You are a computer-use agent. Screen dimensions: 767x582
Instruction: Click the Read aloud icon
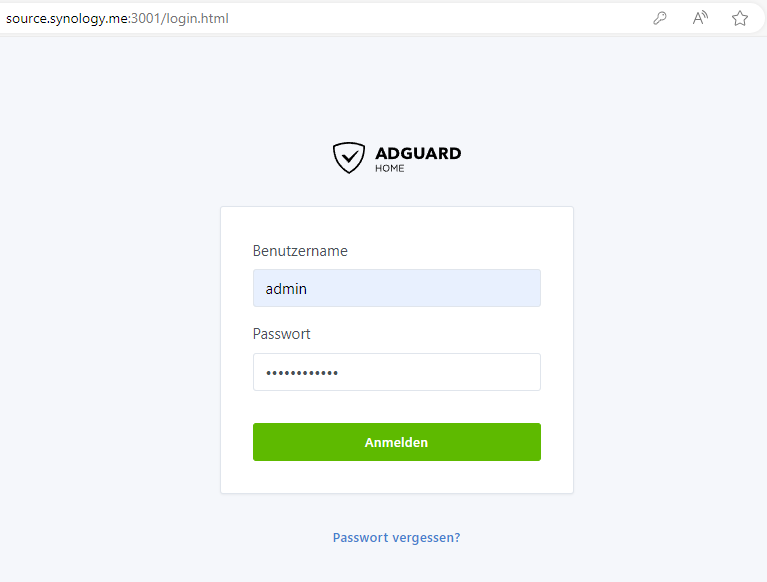point(700,18)
